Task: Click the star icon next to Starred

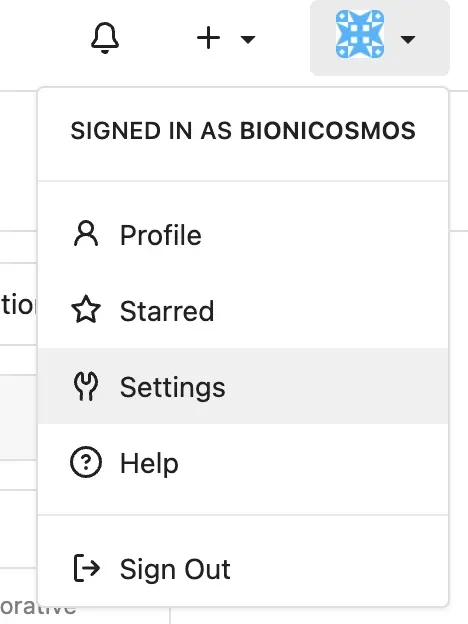Action: click(86, 309)
